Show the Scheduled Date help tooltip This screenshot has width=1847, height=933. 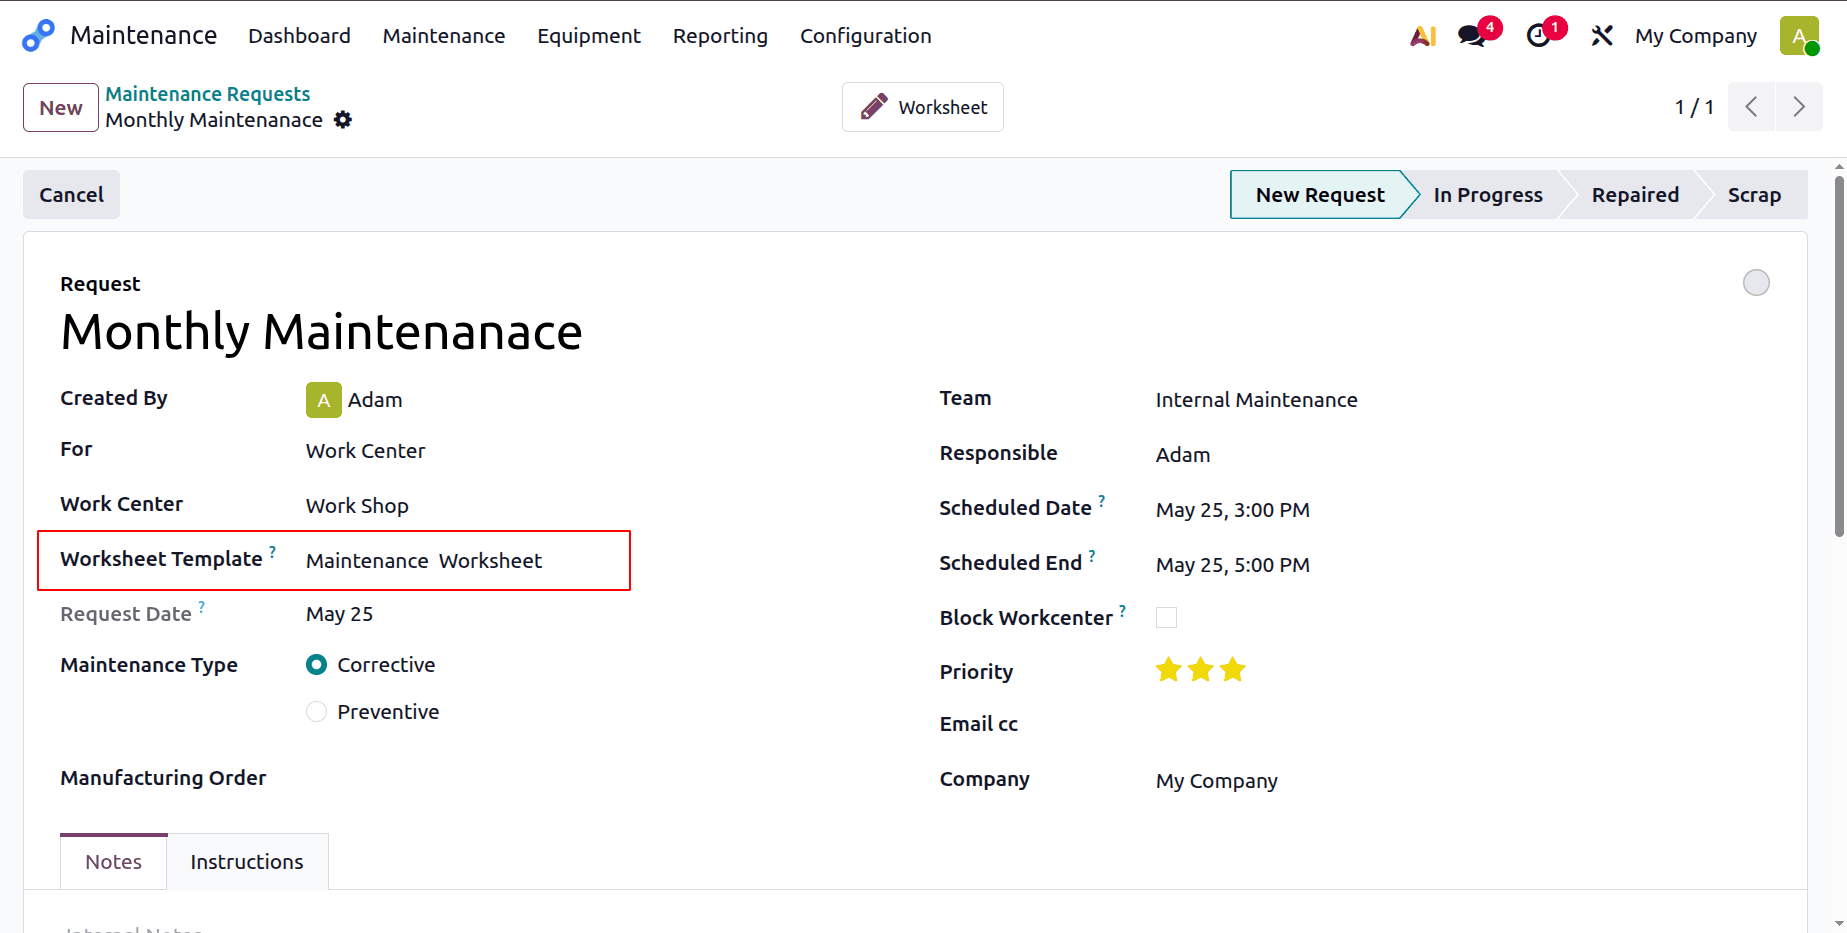click(x=1101, y=500)
